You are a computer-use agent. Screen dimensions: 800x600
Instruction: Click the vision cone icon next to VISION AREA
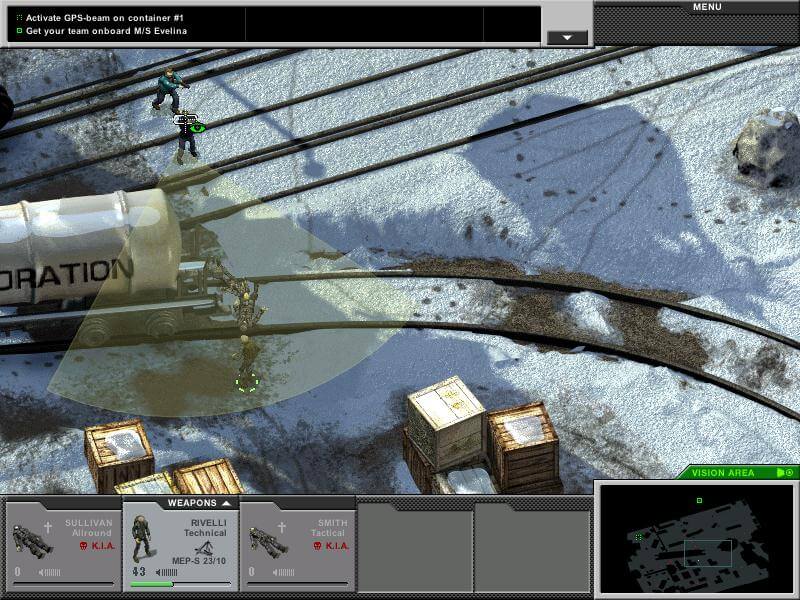(781, 472)
